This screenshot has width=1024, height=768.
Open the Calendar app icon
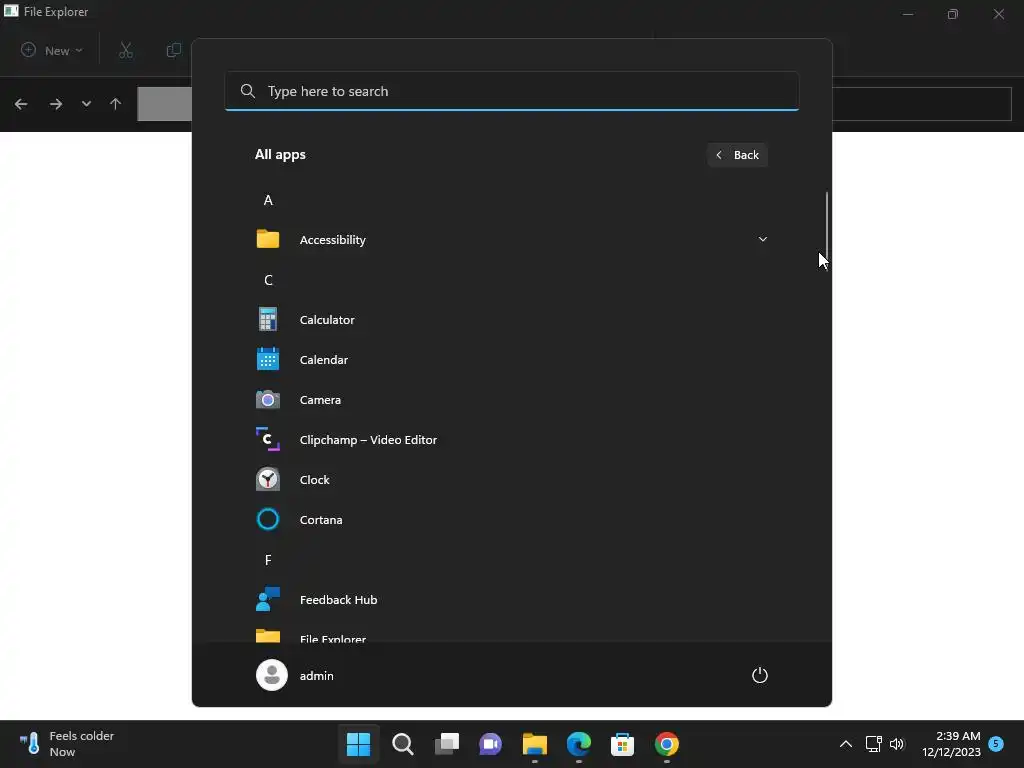[x=268, y=359]
